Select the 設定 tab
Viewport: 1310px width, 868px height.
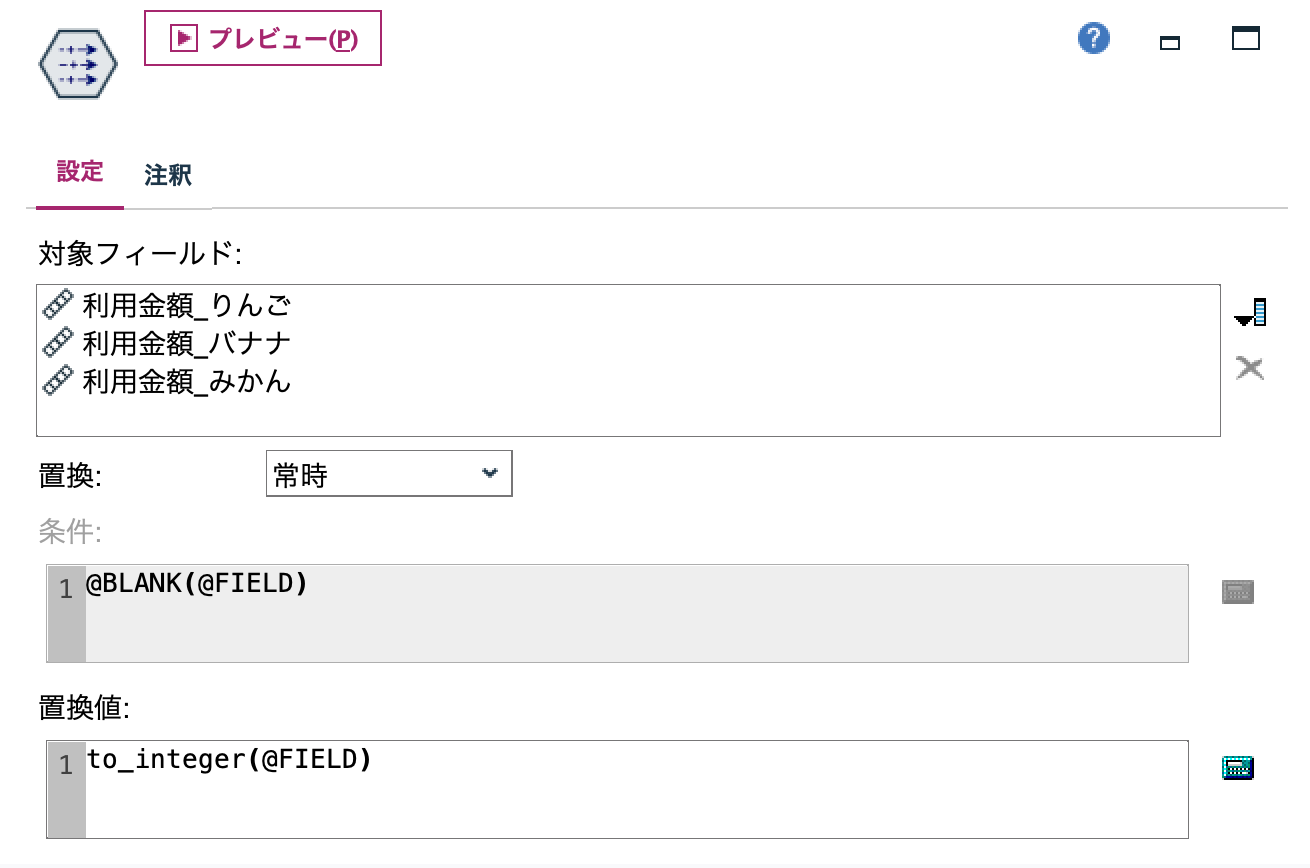pos(79,172)
